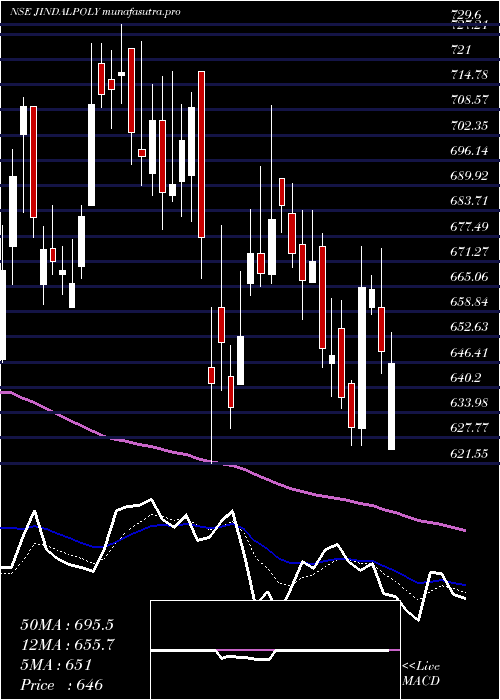Click the NSE JINDALPOLY munafasutra.pro title text
The width and height of the screenshot is (500, 700).
pos(95,12)
